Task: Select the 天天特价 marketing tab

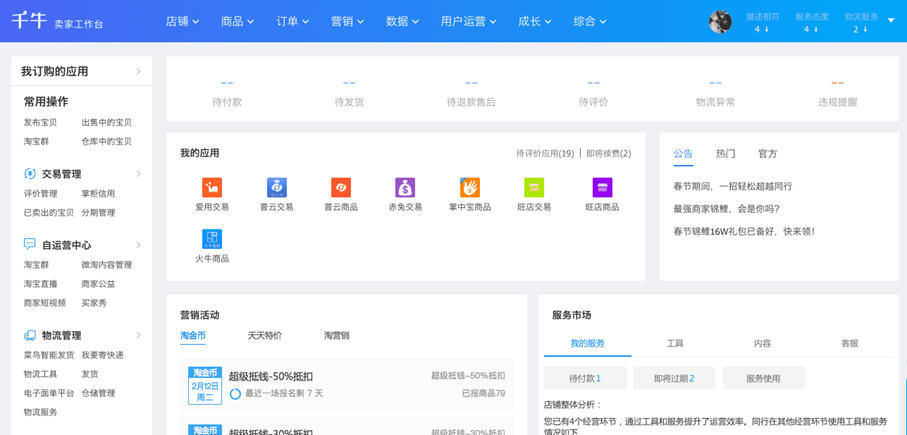Action: (x=265, y=336)
